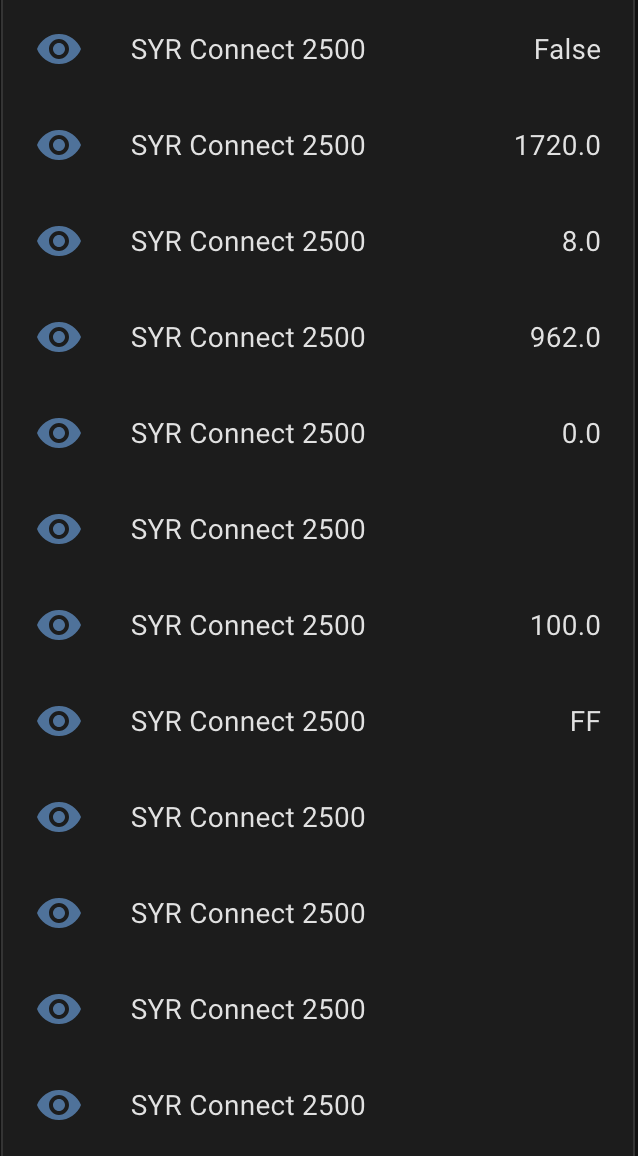This screenshot has height=1156, width=638.
Task: Select the 8.0 state value
Action: coord(580,241)
